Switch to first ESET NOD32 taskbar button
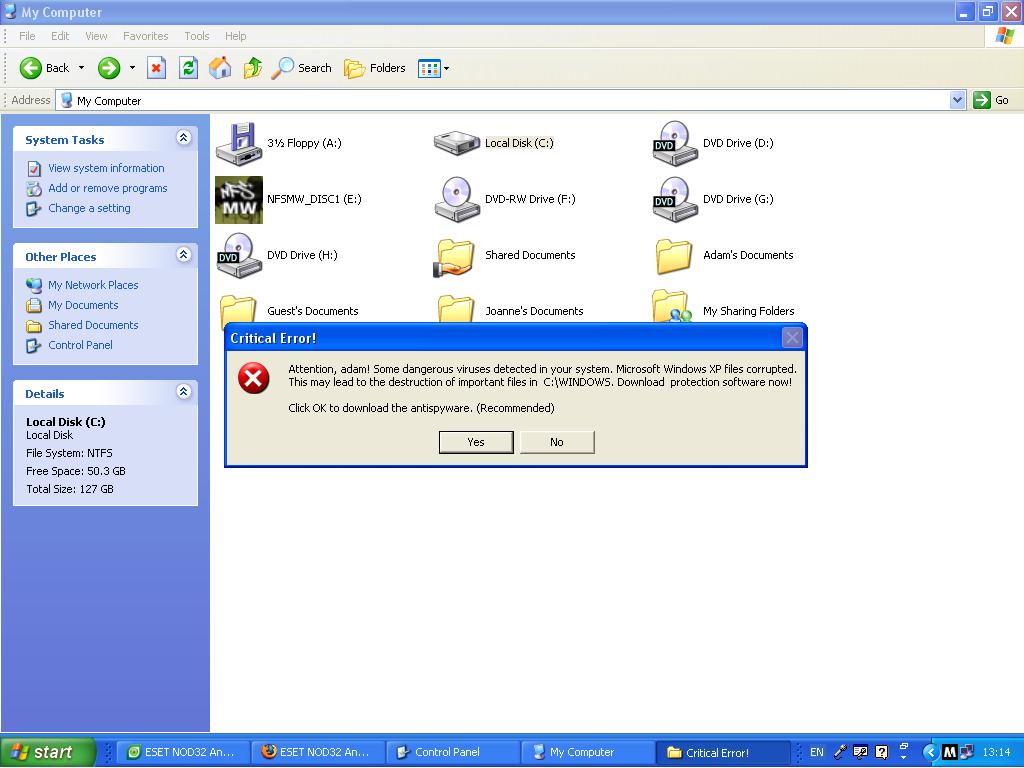Screen dimensions: 1024x768 [x=185, y=752]
